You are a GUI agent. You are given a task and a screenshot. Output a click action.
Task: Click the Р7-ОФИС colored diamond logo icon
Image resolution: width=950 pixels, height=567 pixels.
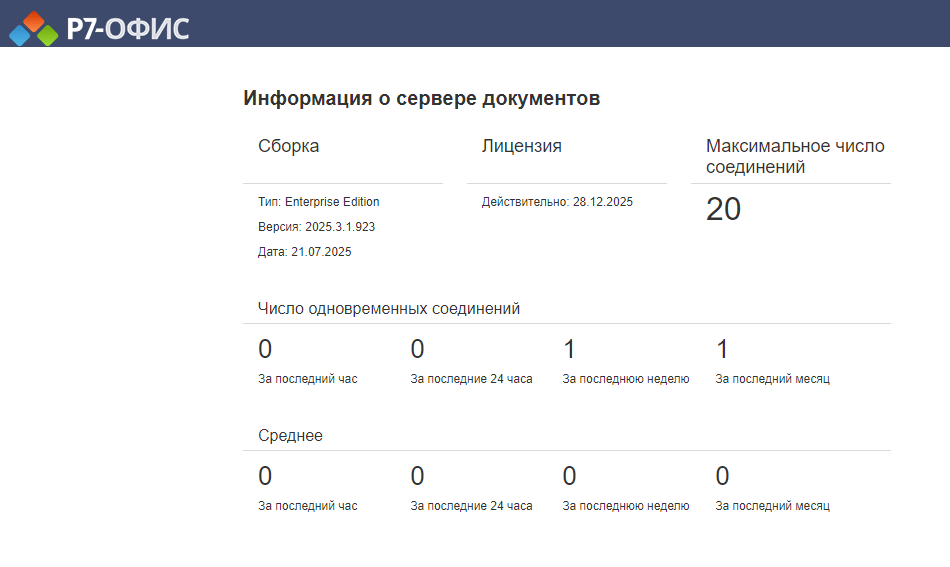(x=34, y=28)
